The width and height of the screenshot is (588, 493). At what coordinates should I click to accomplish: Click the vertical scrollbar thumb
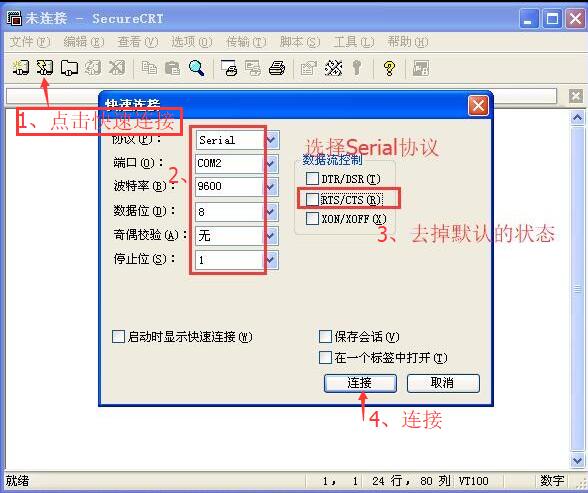coord(577,289)
